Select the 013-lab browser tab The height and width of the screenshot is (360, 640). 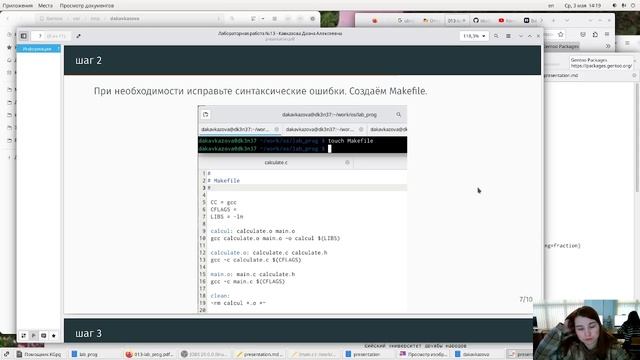click(x=456, y=20)
